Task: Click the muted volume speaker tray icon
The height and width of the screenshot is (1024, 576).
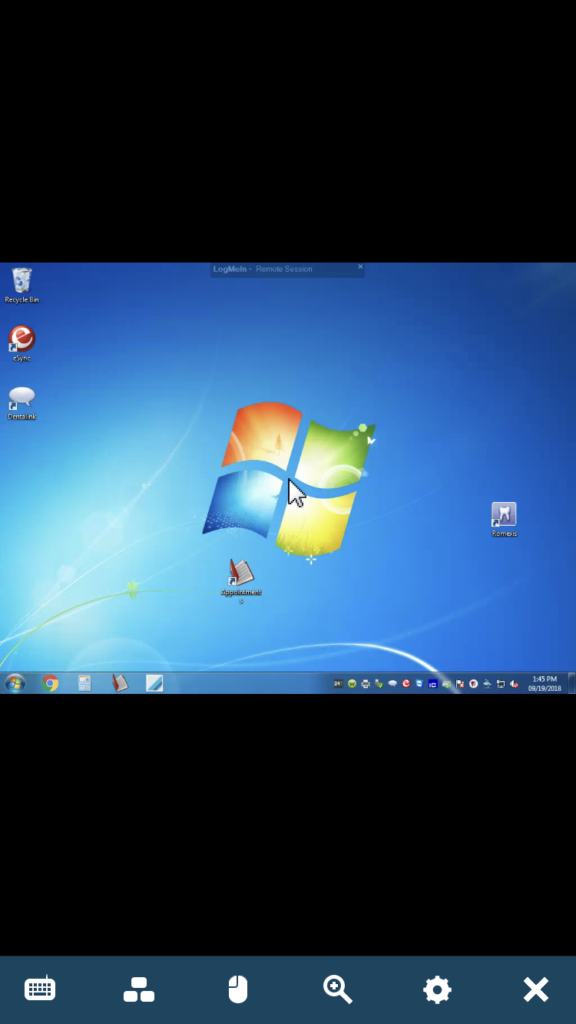Action: pyautogui.click(x=514, y=684)
